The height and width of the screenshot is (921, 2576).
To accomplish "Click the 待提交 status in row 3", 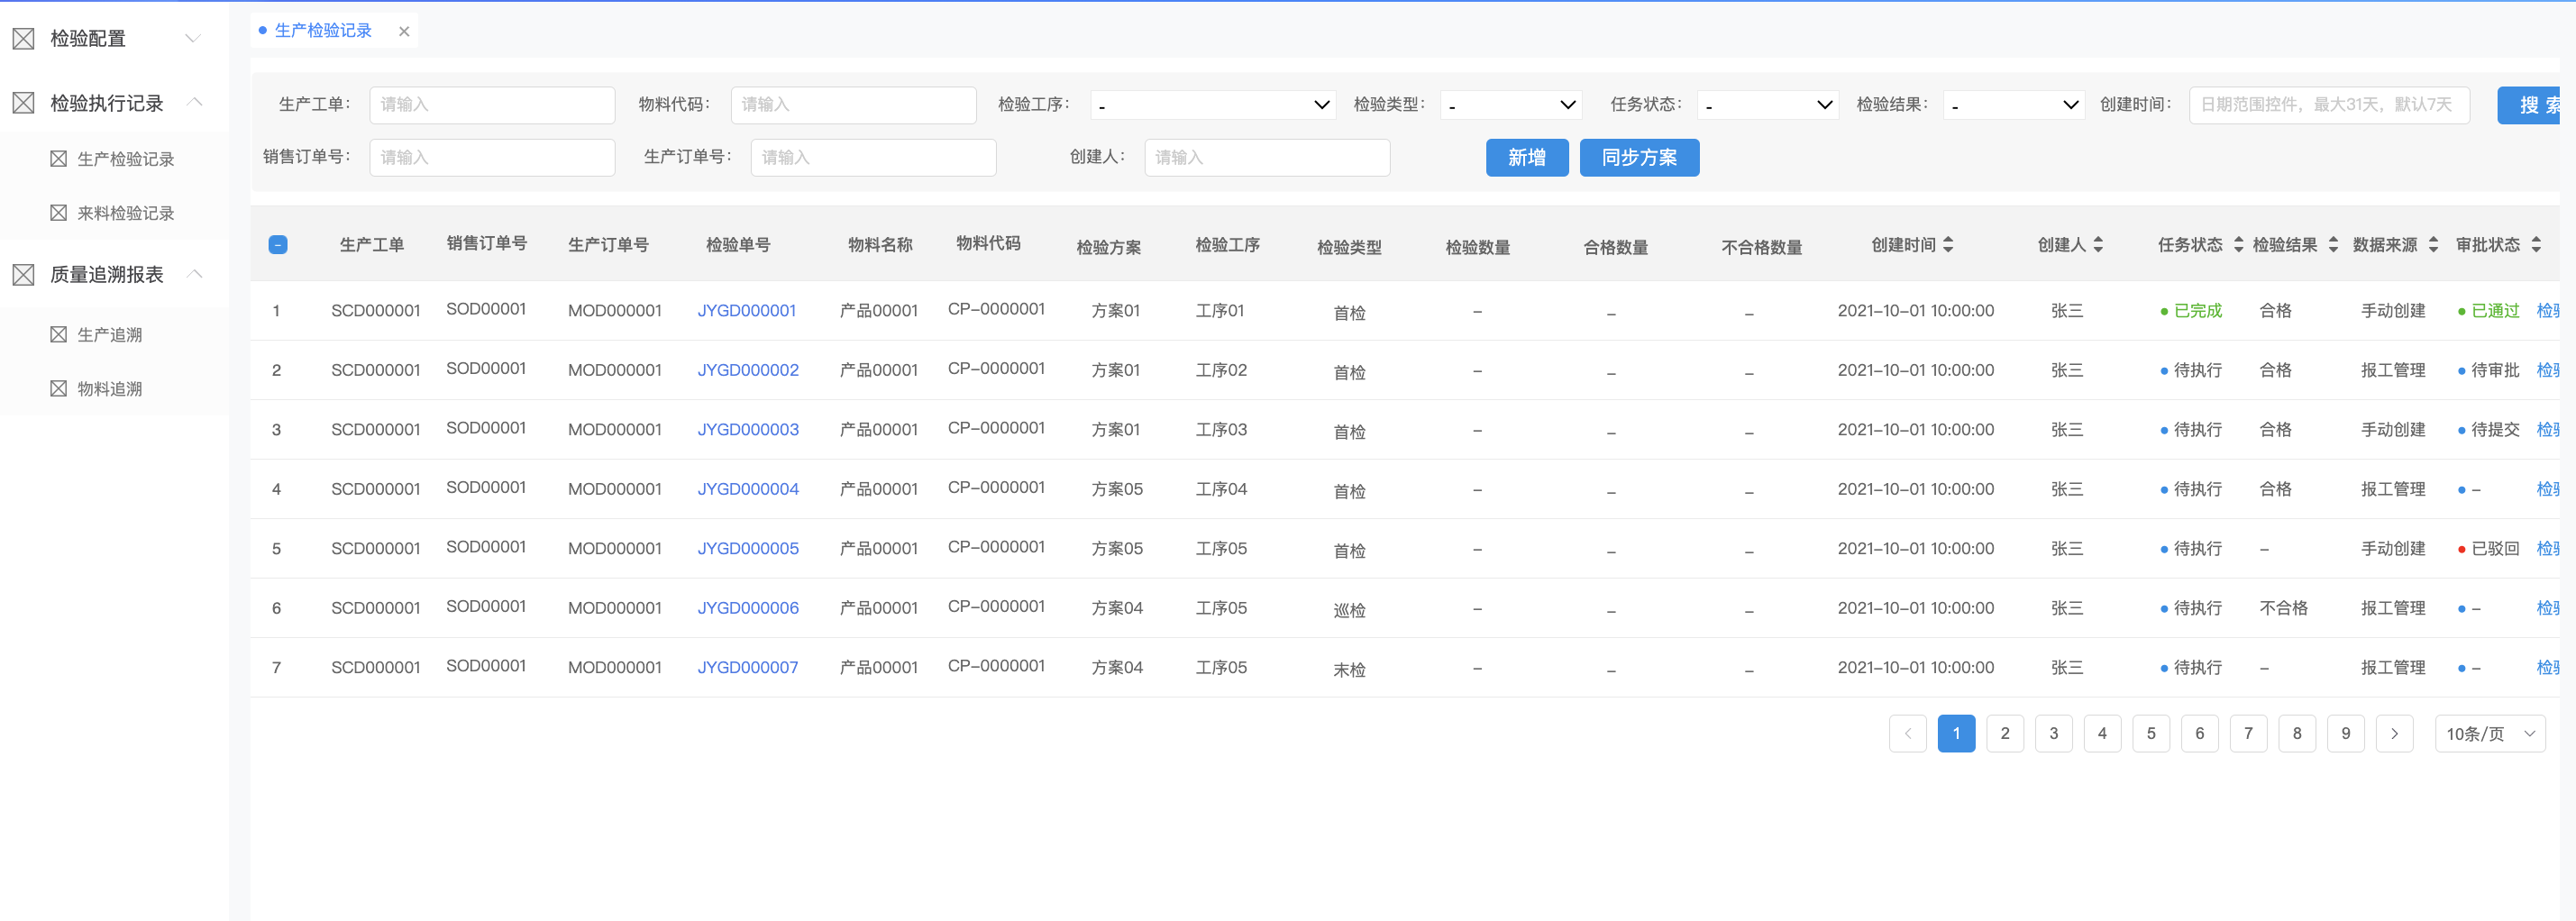I will (x=2495, y=430).
